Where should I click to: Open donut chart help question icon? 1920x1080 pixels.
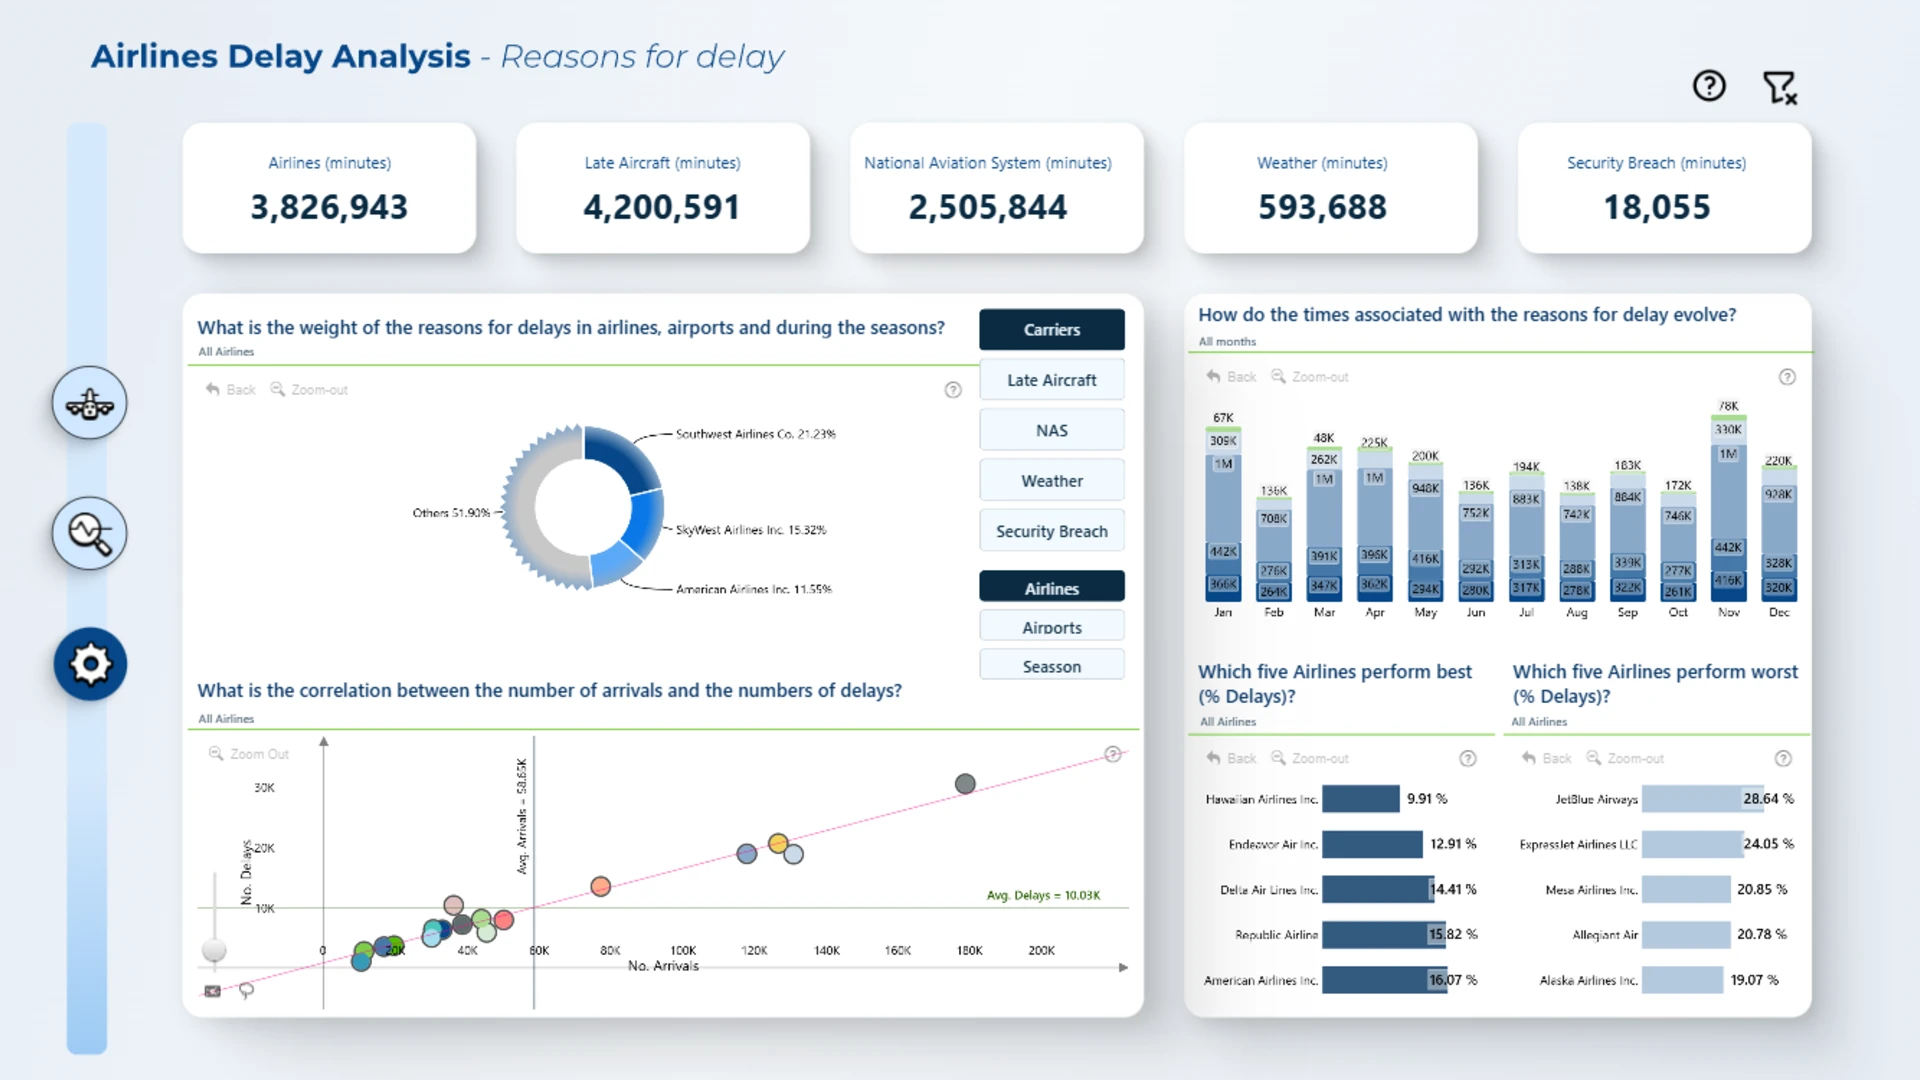953,390
